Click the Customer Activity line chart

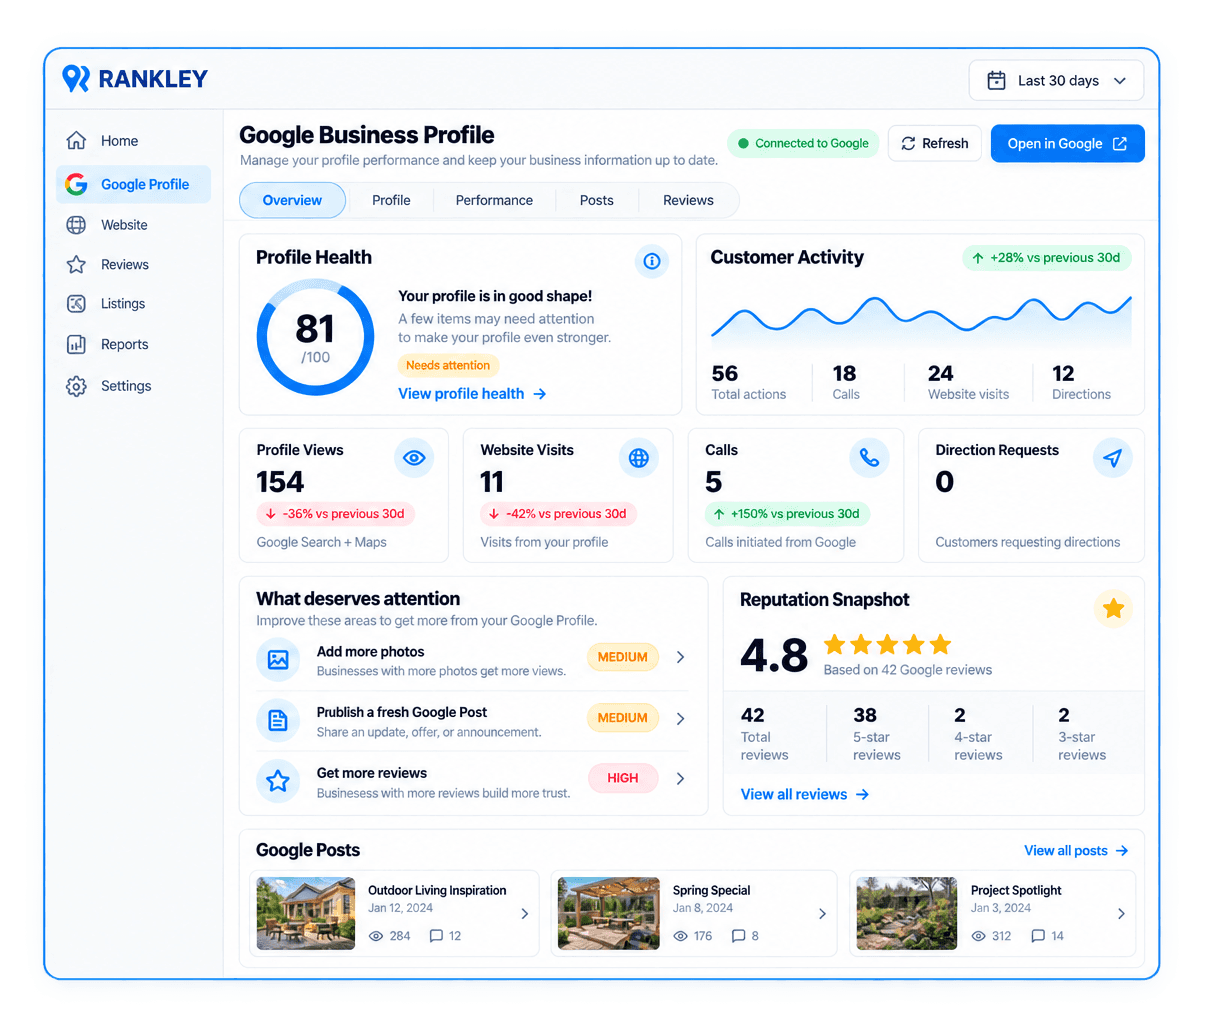(921, 320)
